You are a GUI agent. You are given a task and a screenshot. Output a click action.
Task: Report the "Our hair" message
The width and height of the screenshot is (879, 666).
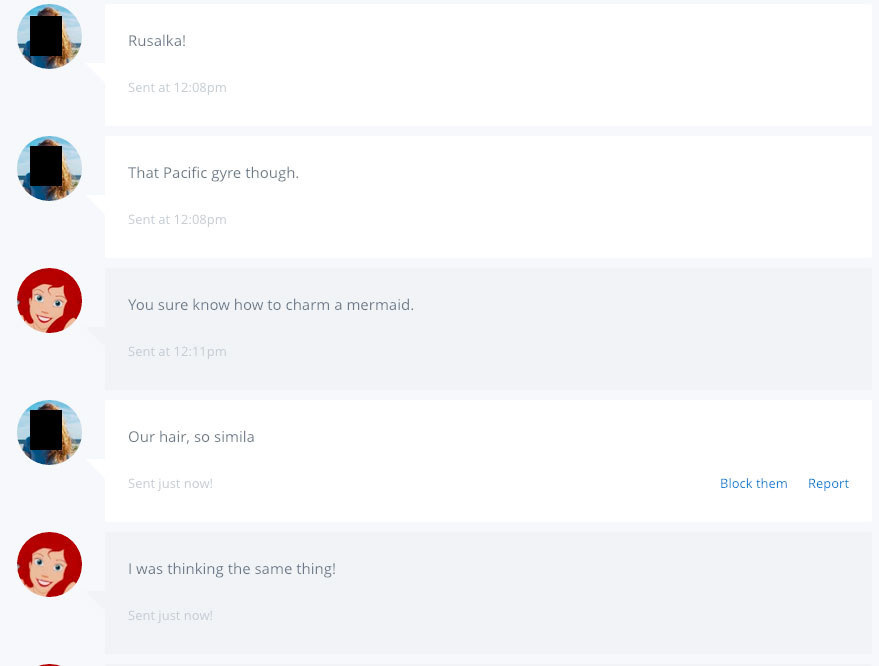coord(828,483)
